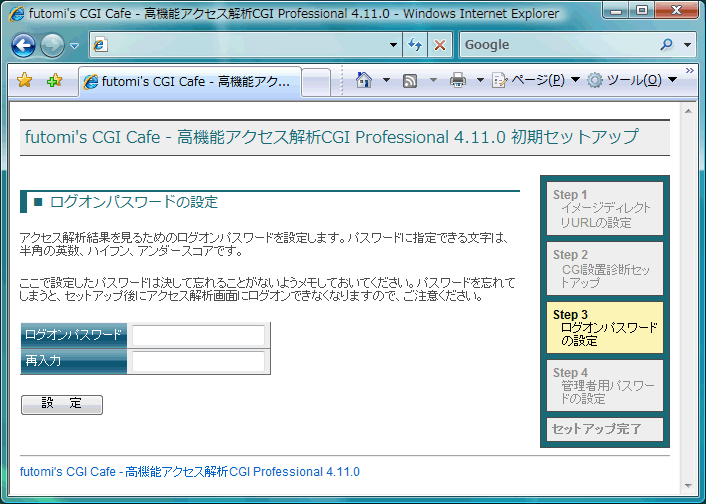Go back with the Back arrow button
Viewport: 706px width, 504px height.
click(23, 45)
